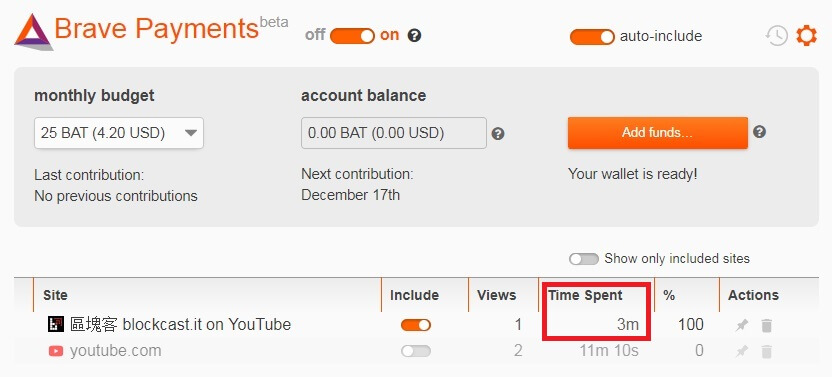This screenshot has width=832, height=377.
Task: Click the Add funds button
Action: pyautogui.click(x=657, y=133)
